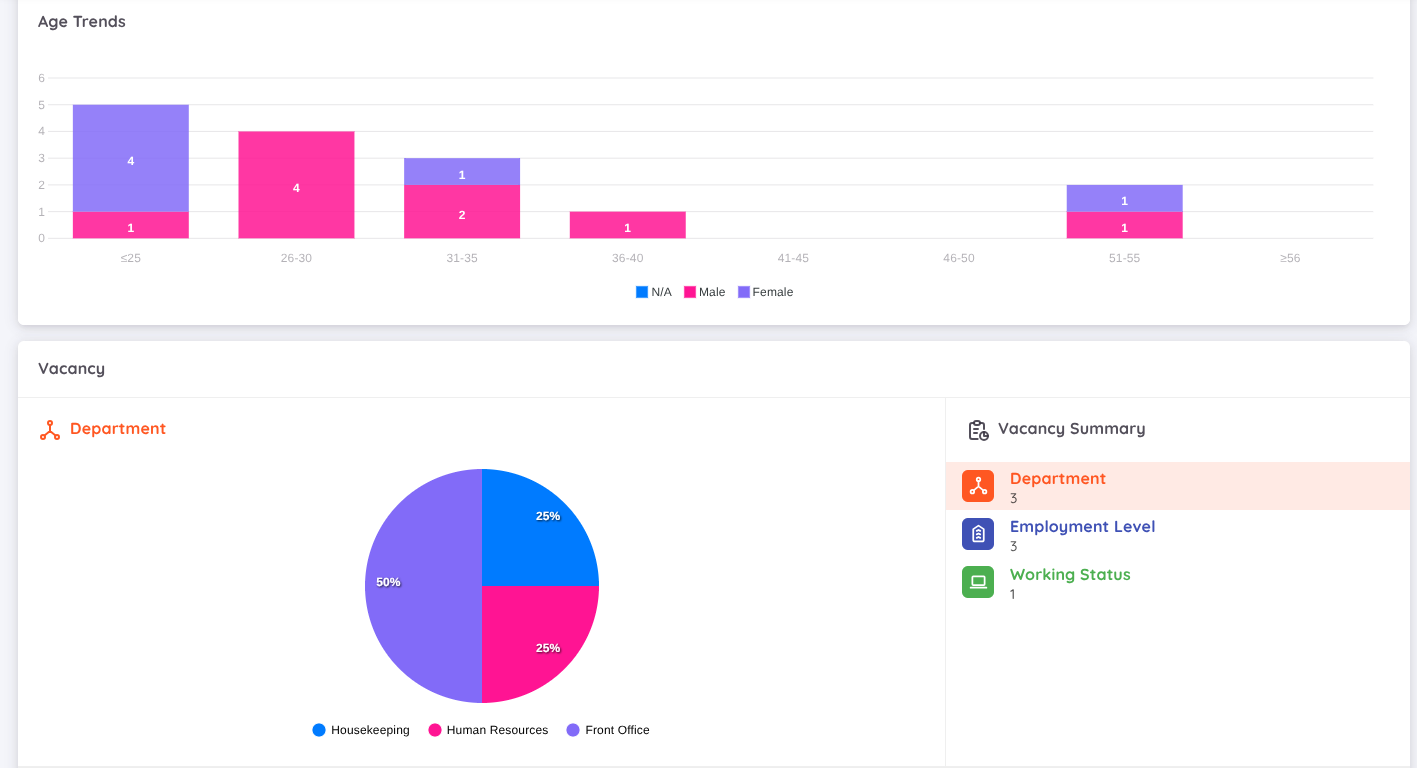Click the green Working Status laptop icon
The image size is (1417, 768).
(x=977, y=582)
